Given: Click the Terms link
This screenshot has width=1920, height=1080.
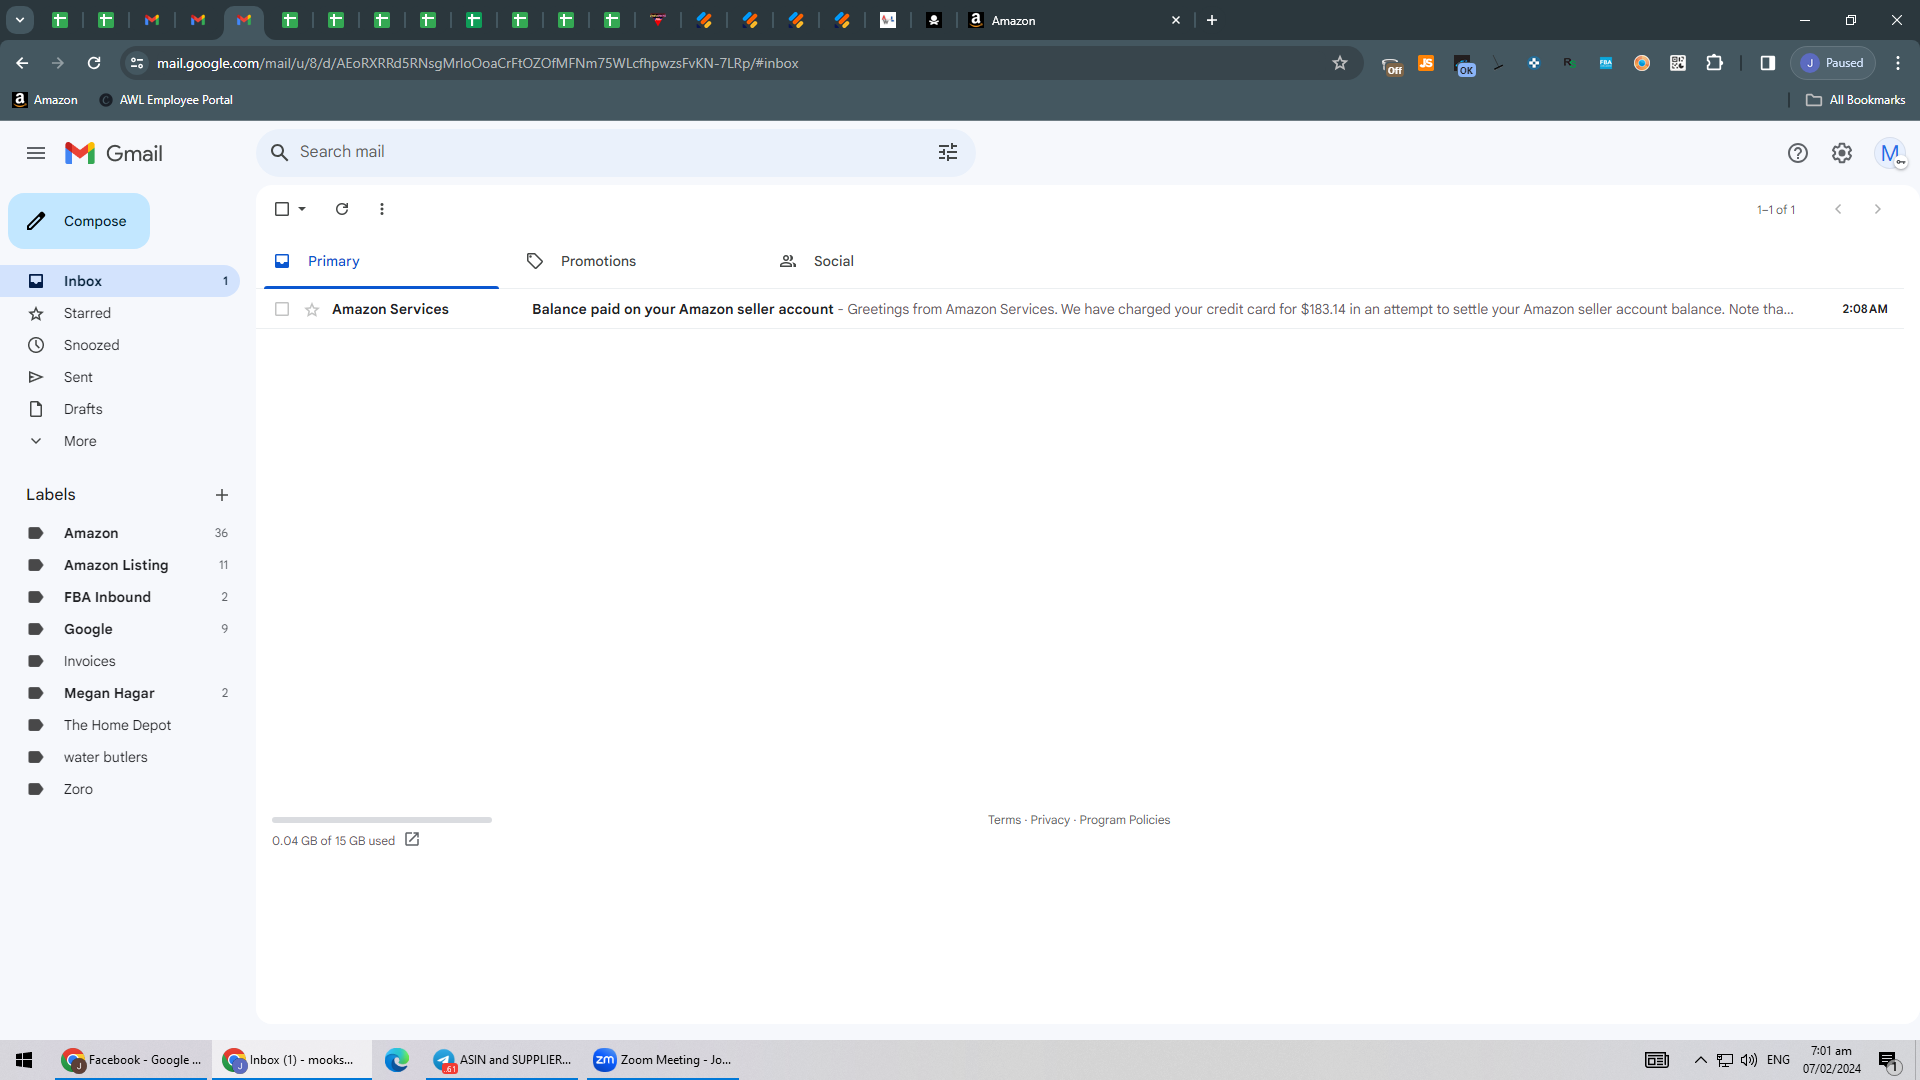Looking at the screenshot, I should [x=1004, y=820].
